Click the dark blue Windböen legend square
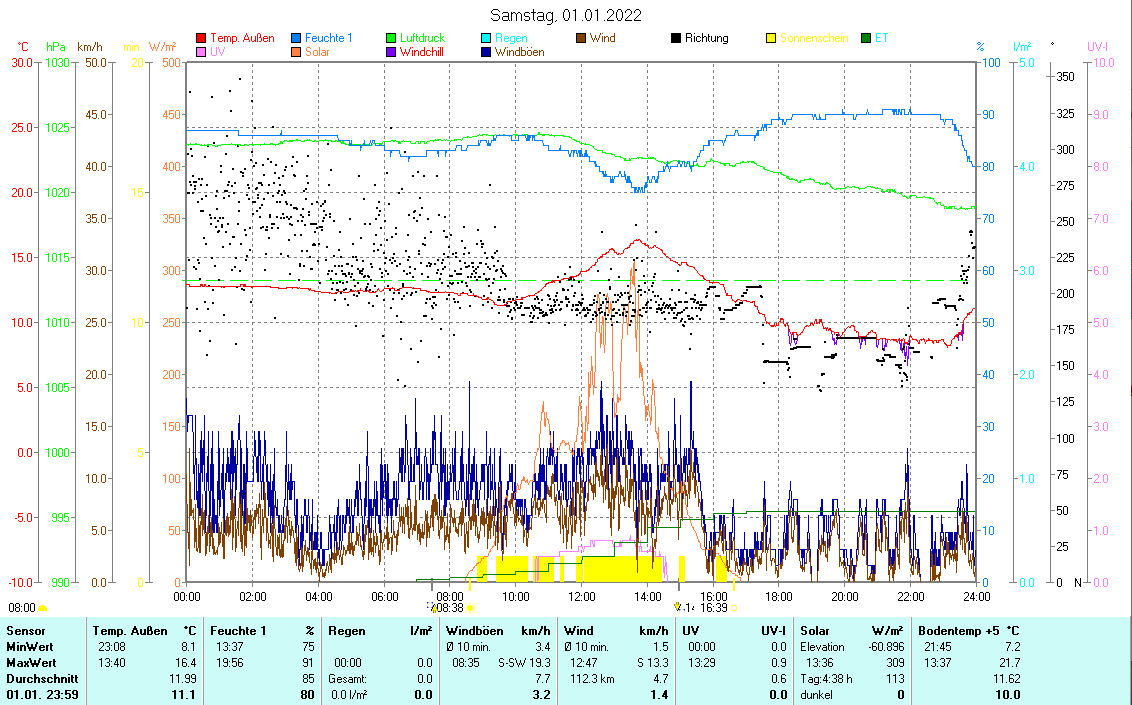This screenshot has width=1132, height=705. tap(486, 52)
